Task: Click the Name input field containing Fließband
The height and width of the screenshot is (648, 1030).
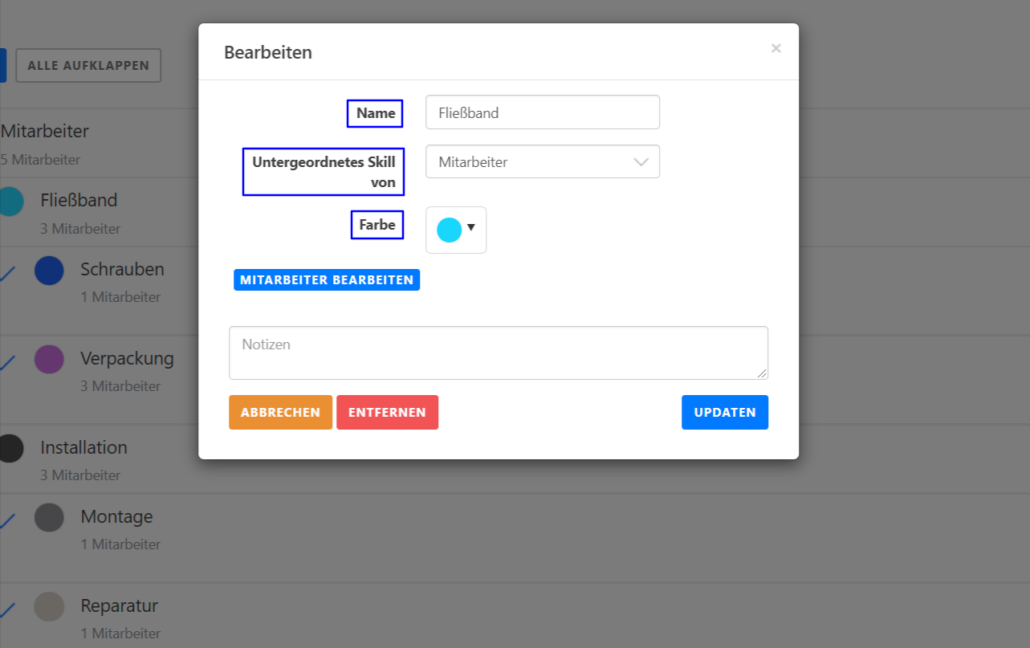Action: 542,113
